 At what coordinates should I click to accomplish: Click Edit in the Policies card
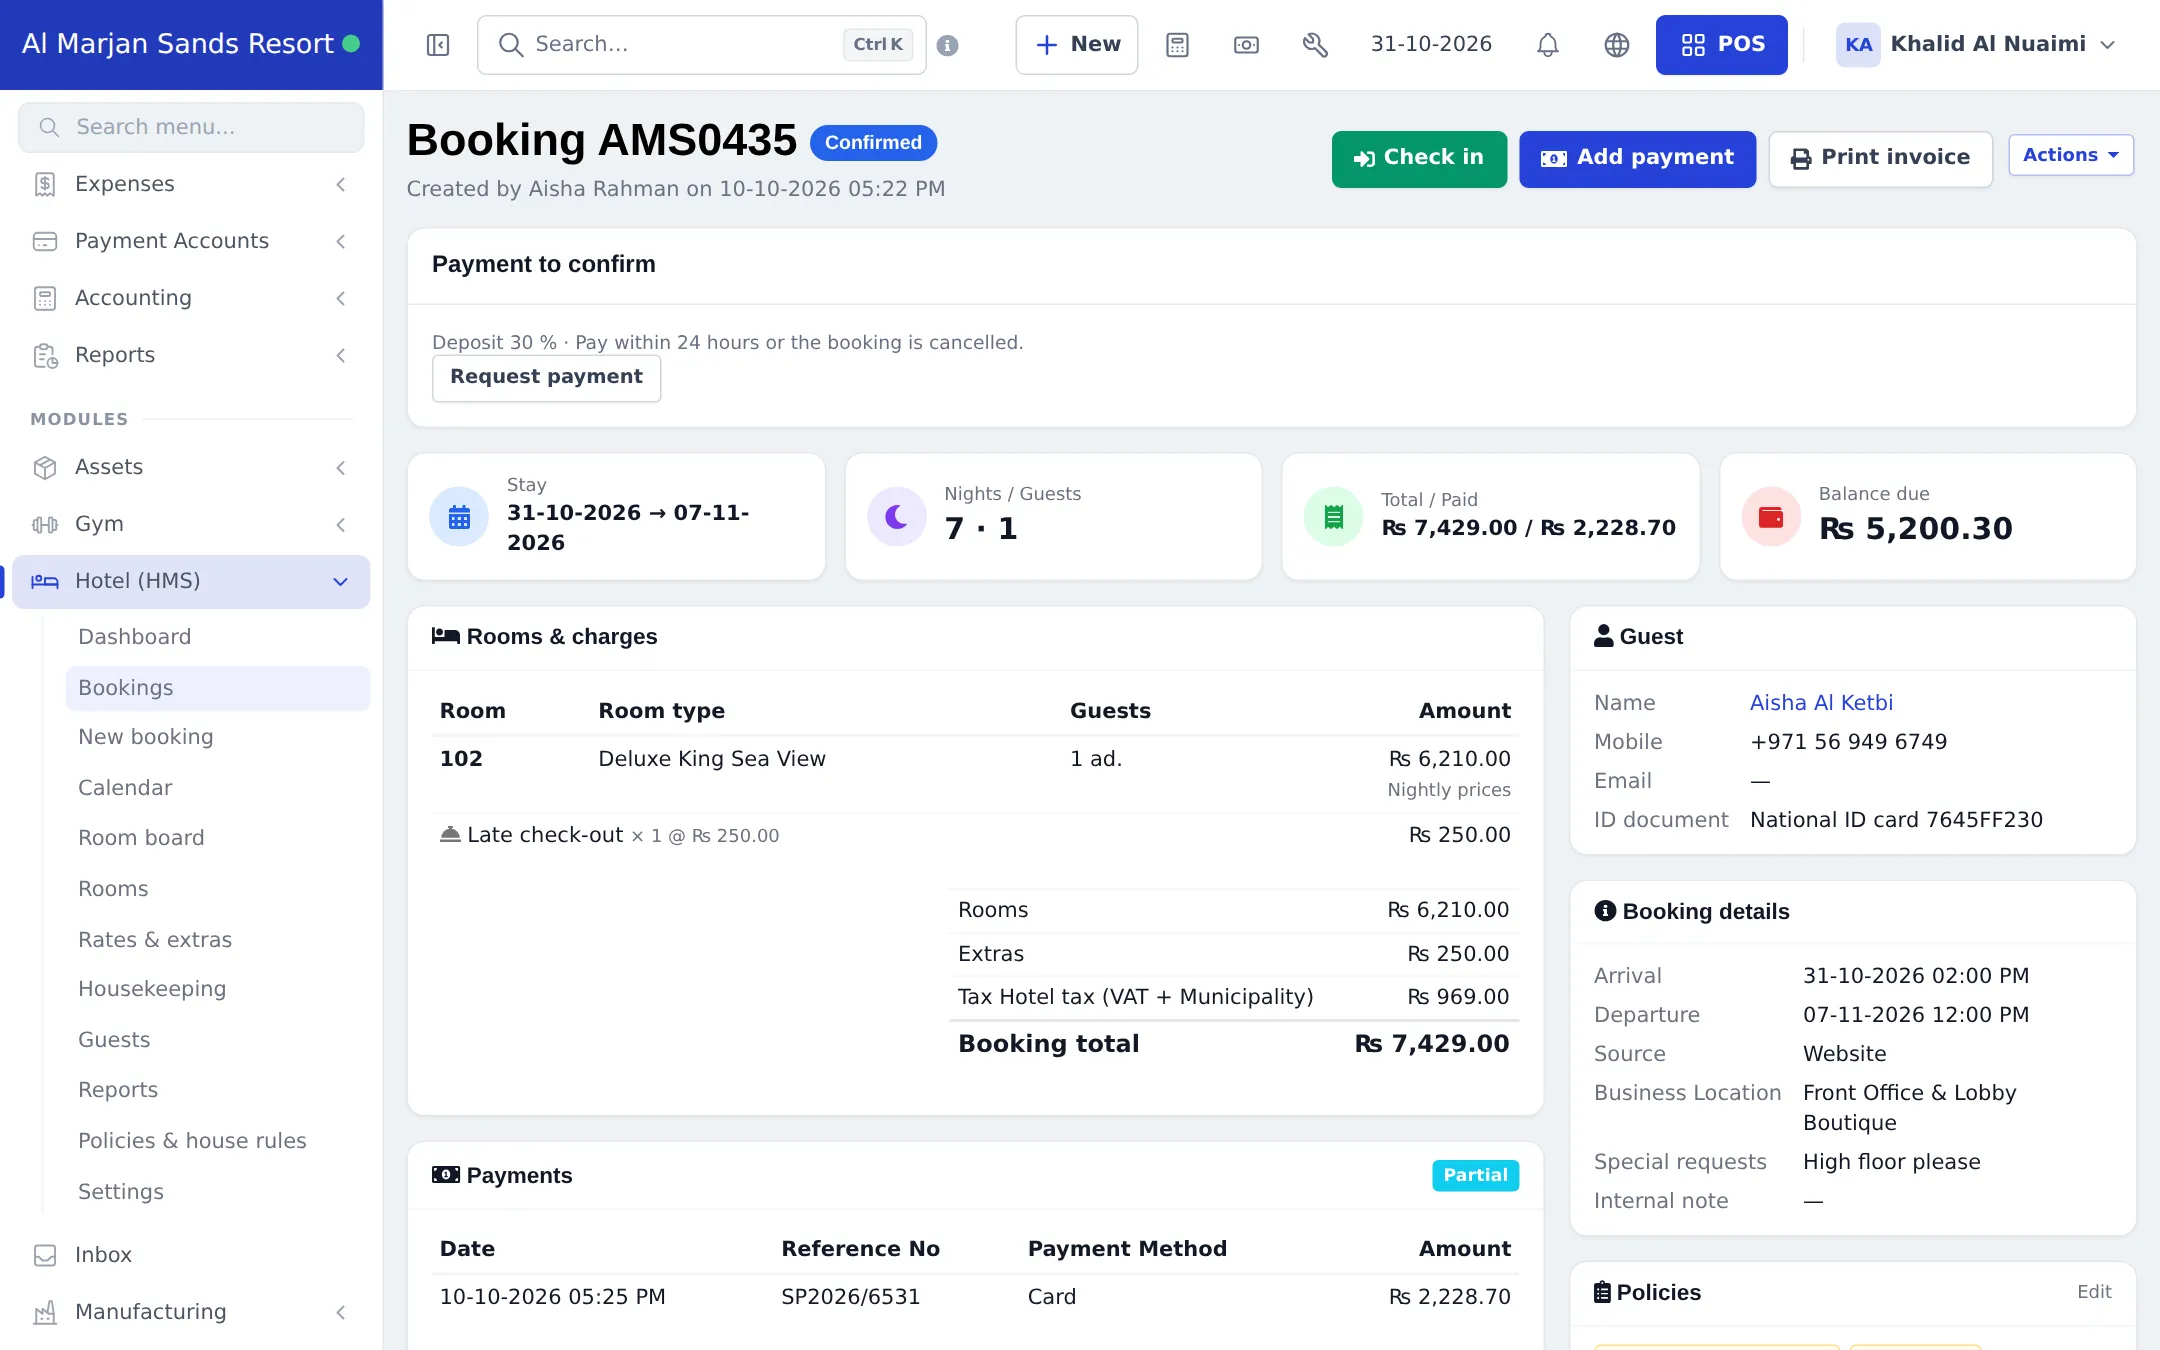[x=2094, y=1292]
